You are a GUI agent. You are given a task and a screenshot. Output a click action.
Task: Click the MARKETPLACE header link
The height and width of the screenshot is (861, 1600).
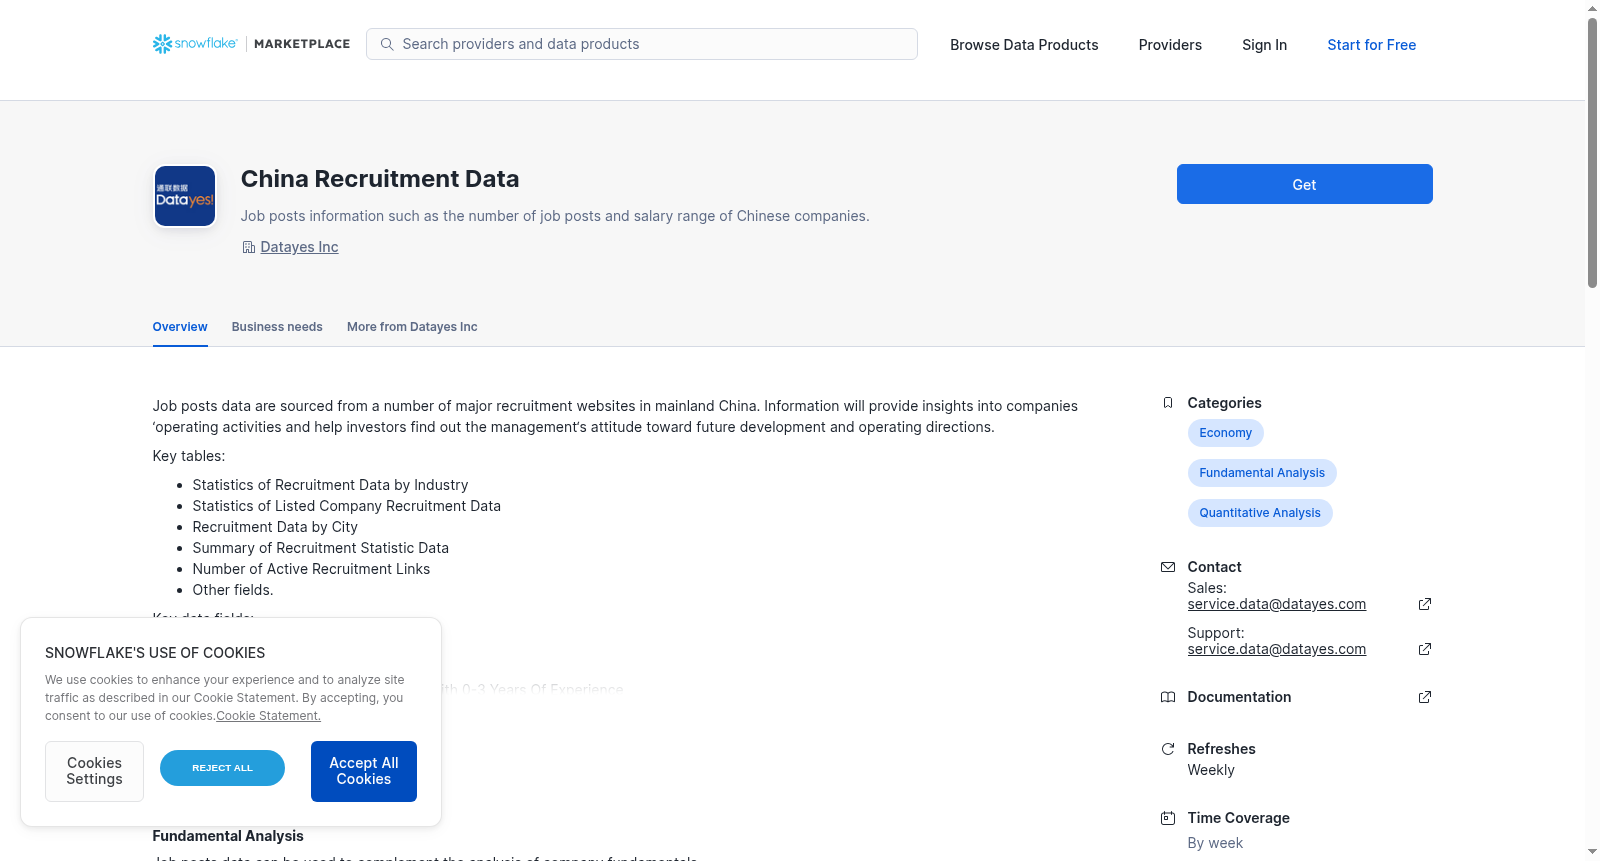302,44
